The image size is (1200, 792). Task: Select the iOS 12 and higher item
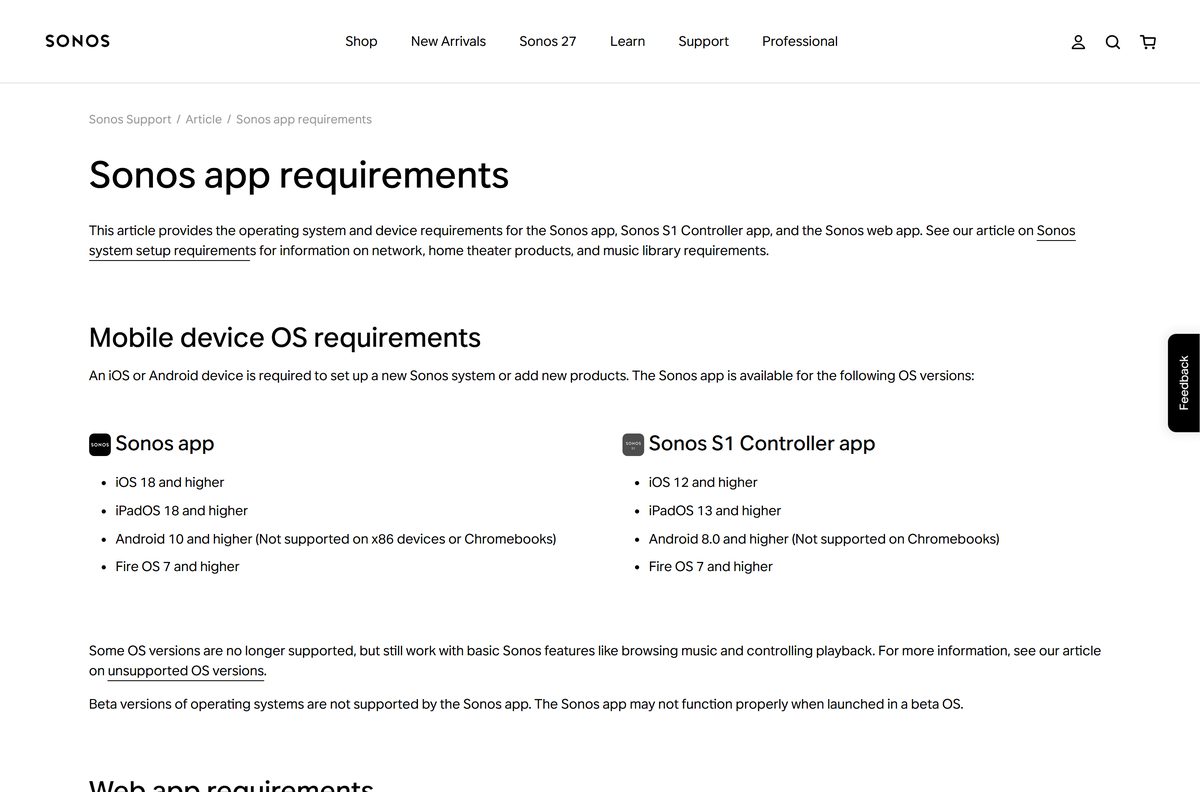[x=703, y=482]
